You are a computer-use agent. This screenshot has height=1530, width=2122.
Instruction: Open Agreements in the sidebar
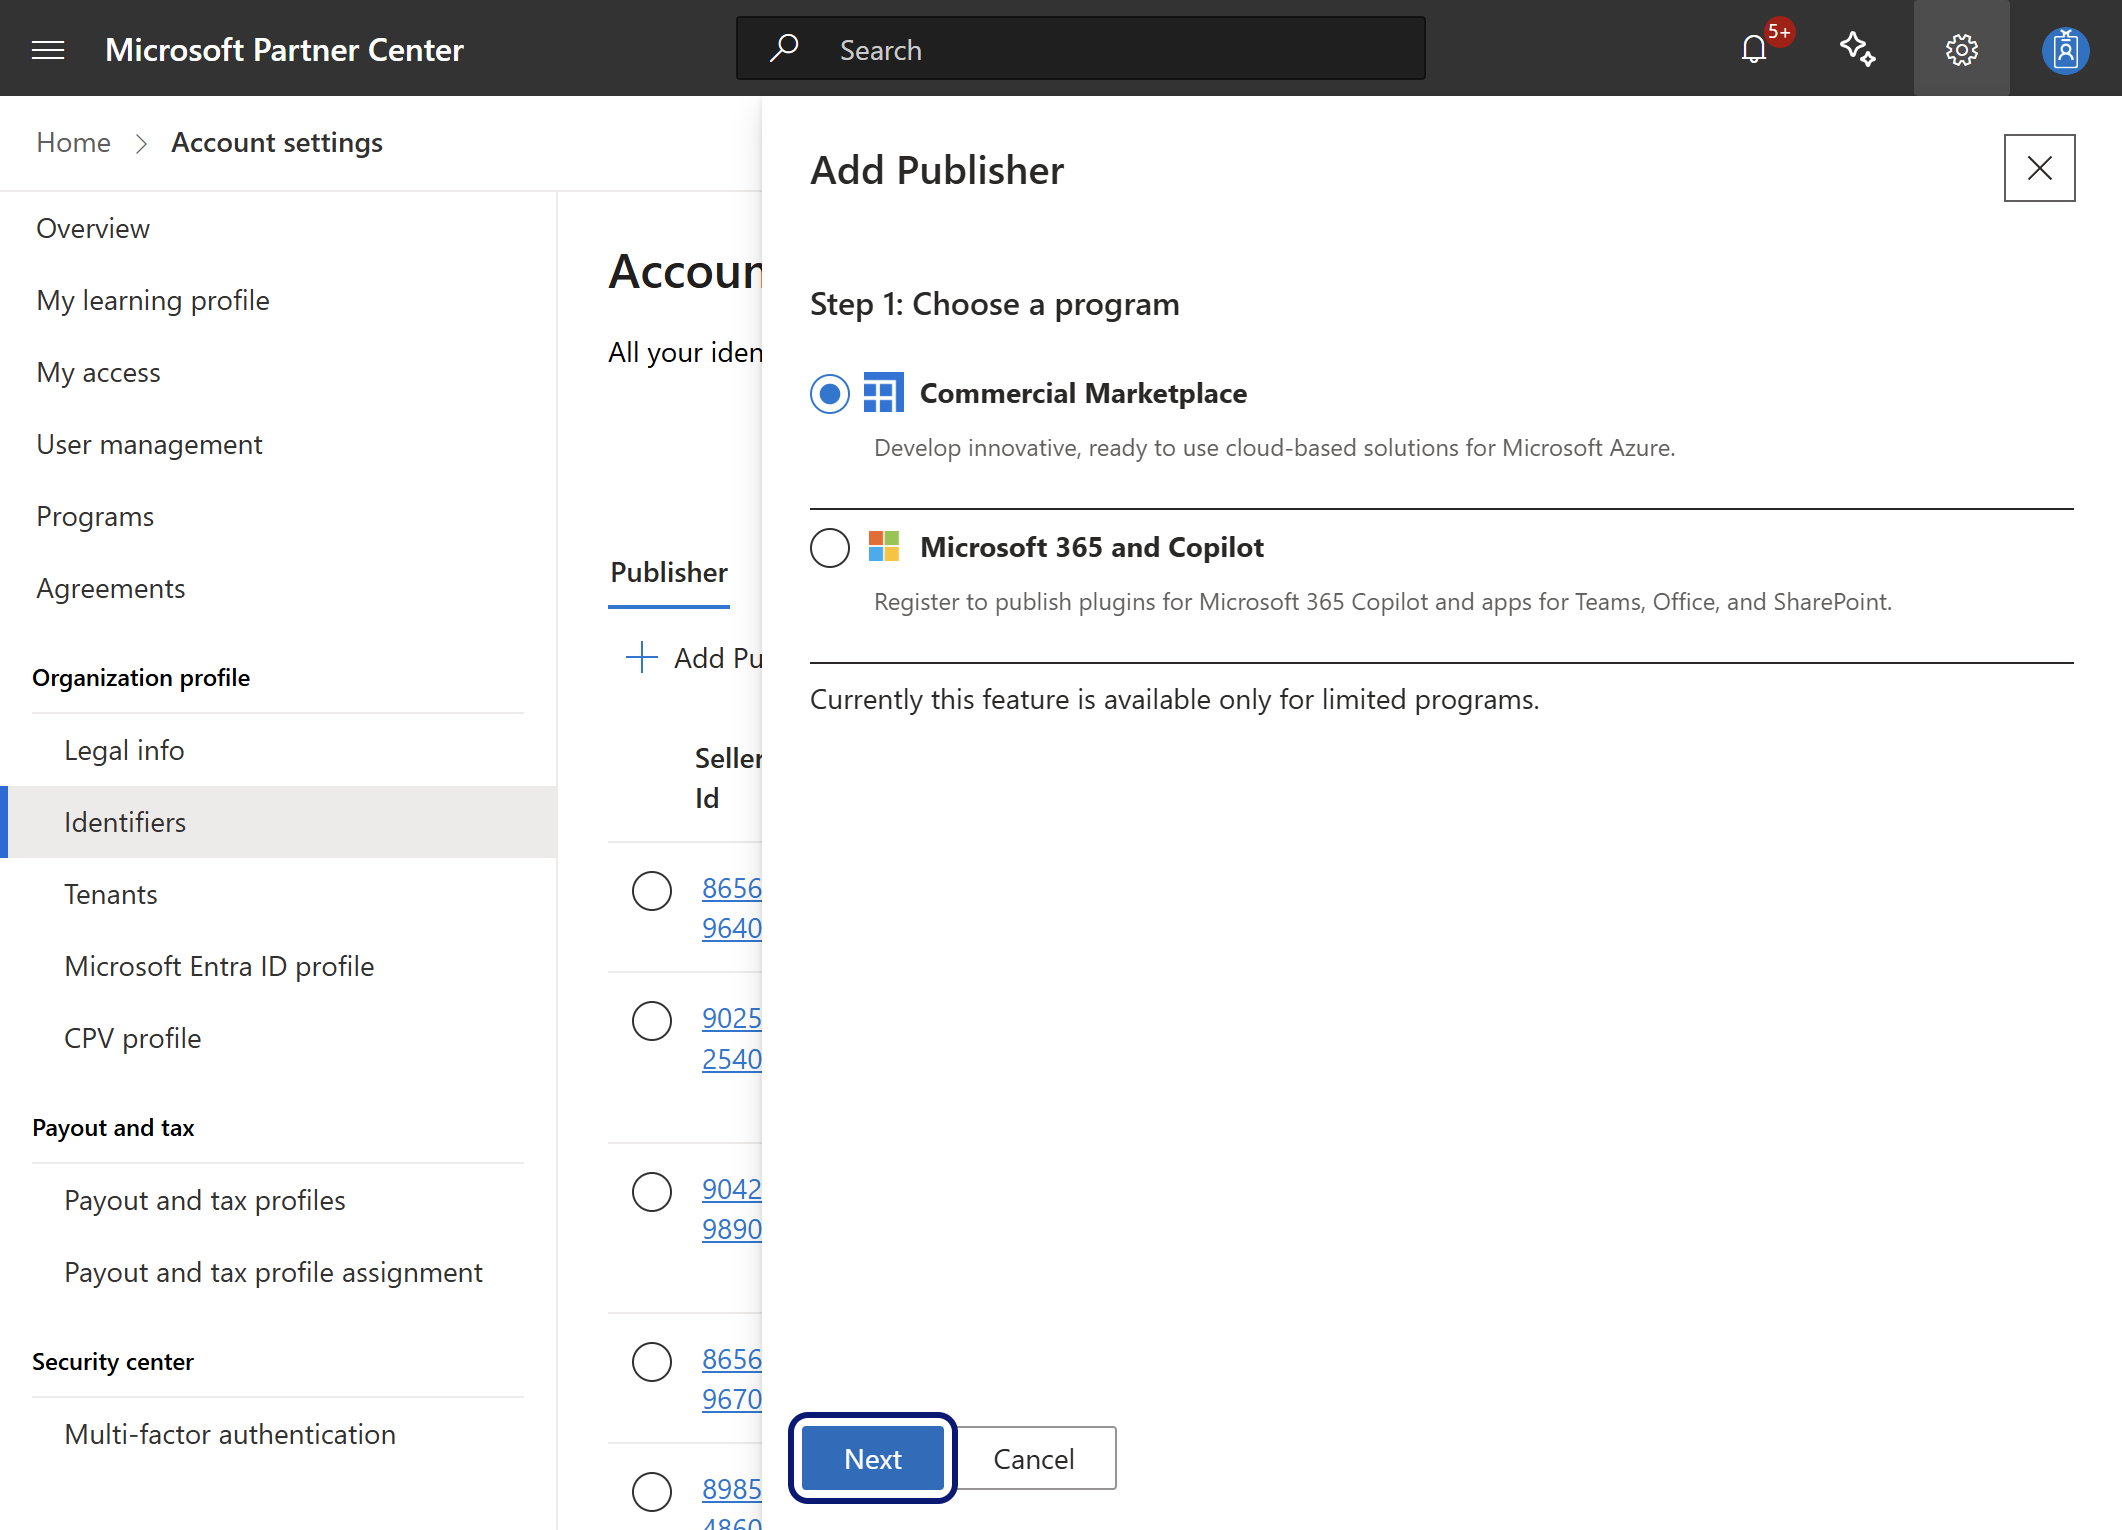[x=110, y=588]
